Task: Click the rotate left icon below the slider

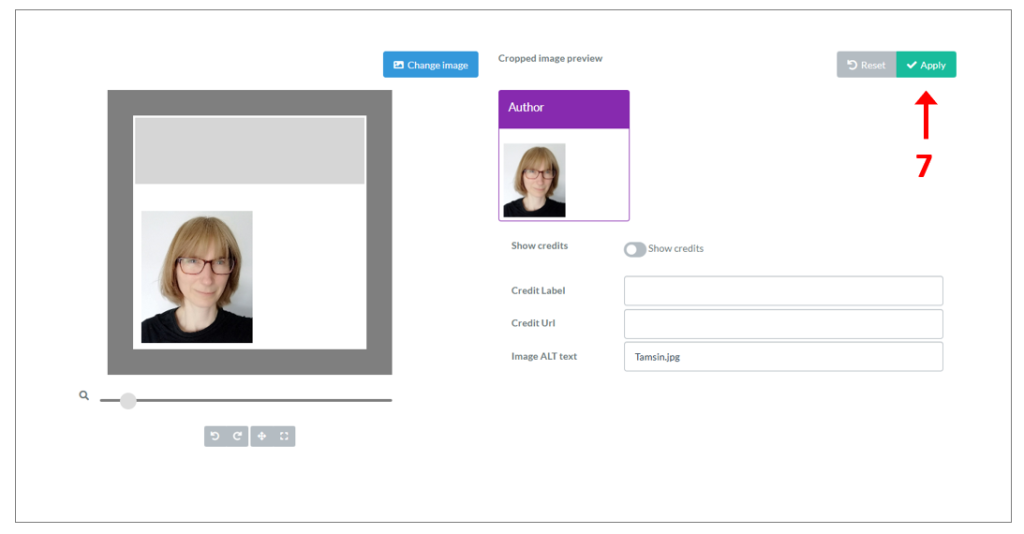Action: click(214, 436)
